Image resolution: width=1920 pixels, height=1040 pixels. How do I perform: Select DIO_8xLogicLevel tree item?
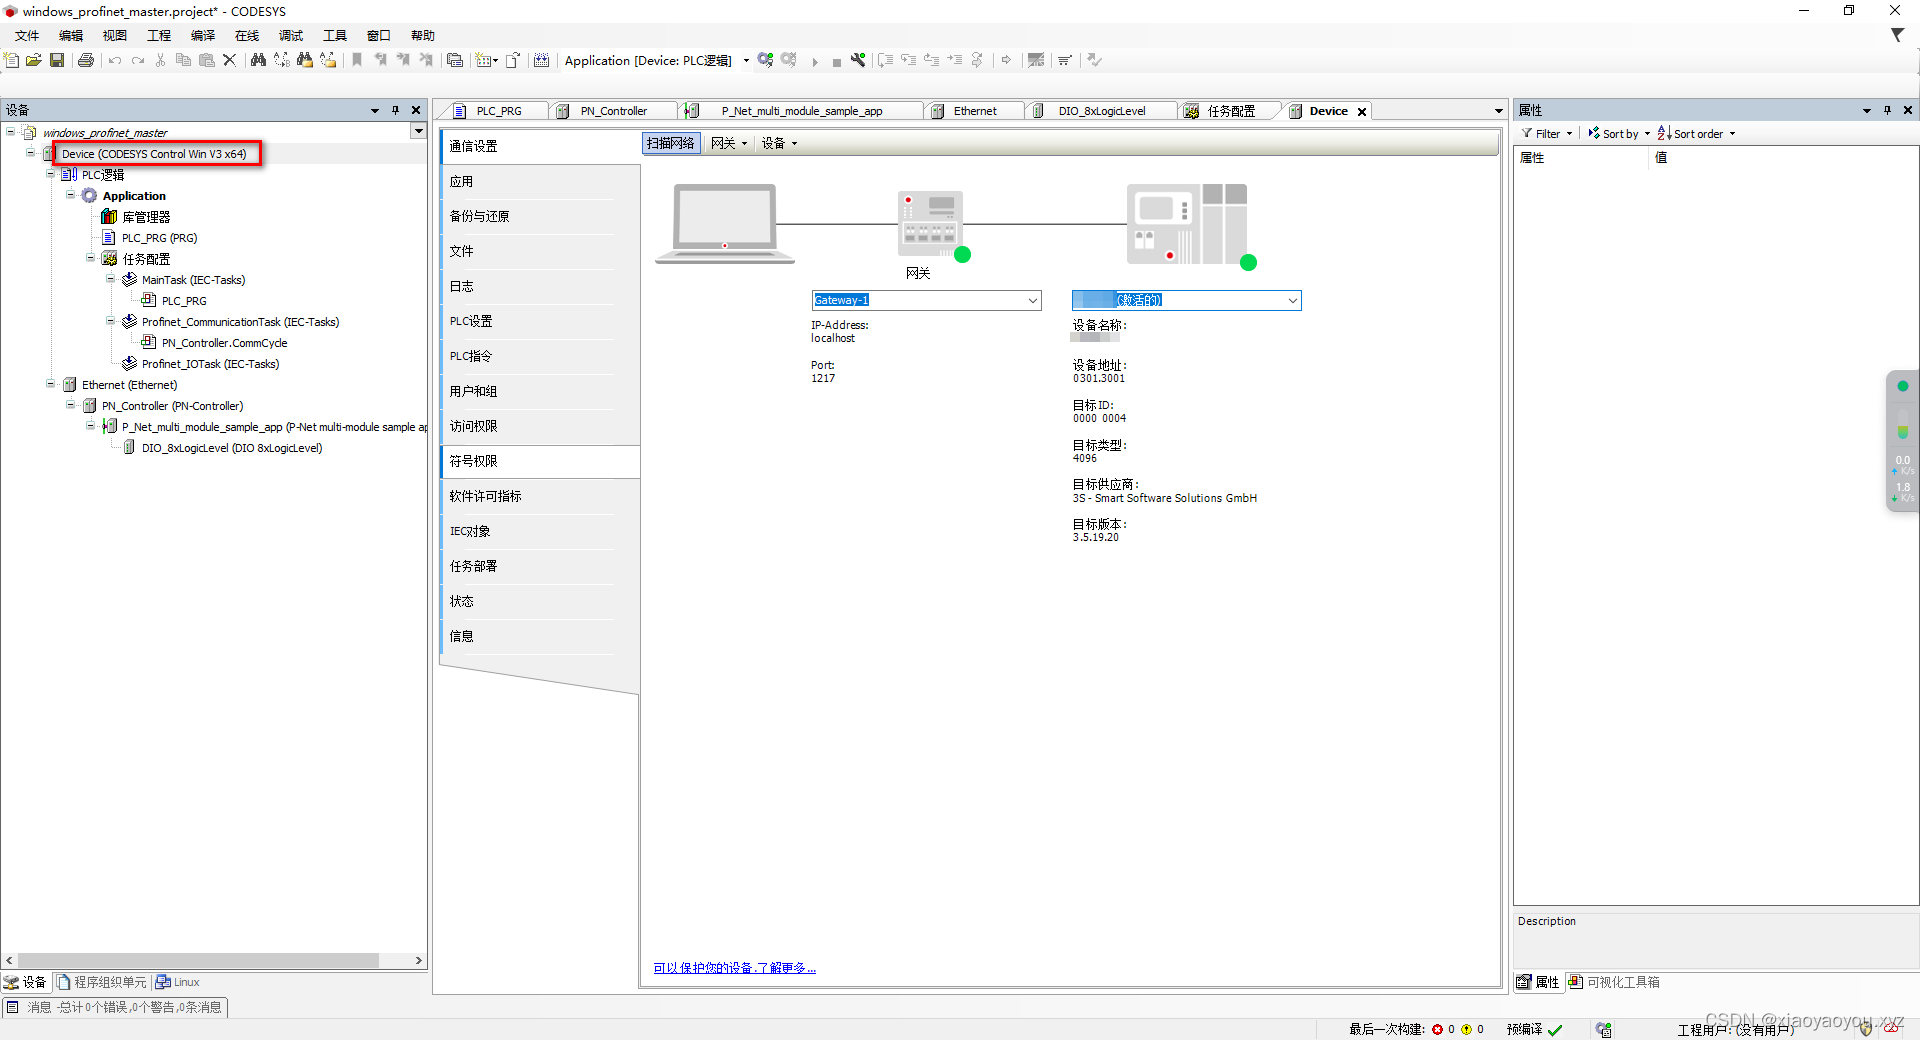(232, 448)
